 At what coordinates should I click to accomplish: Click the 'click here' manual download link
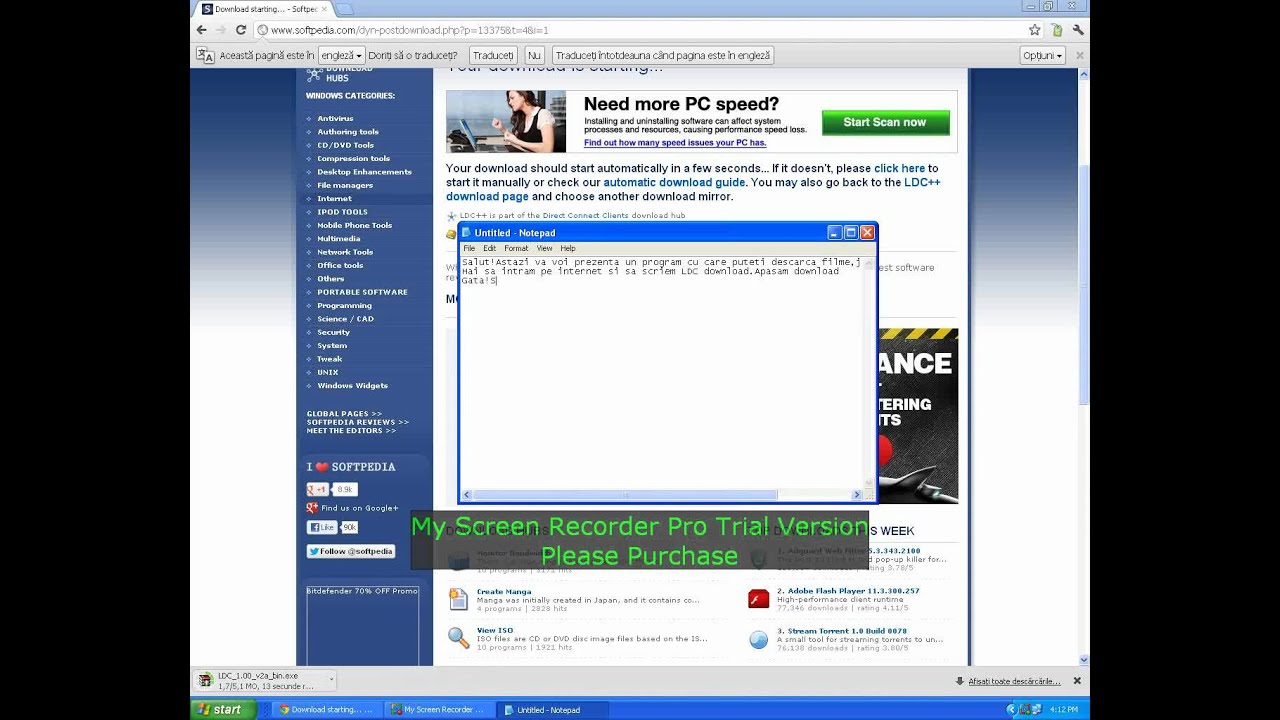click(x=899, y=168)
